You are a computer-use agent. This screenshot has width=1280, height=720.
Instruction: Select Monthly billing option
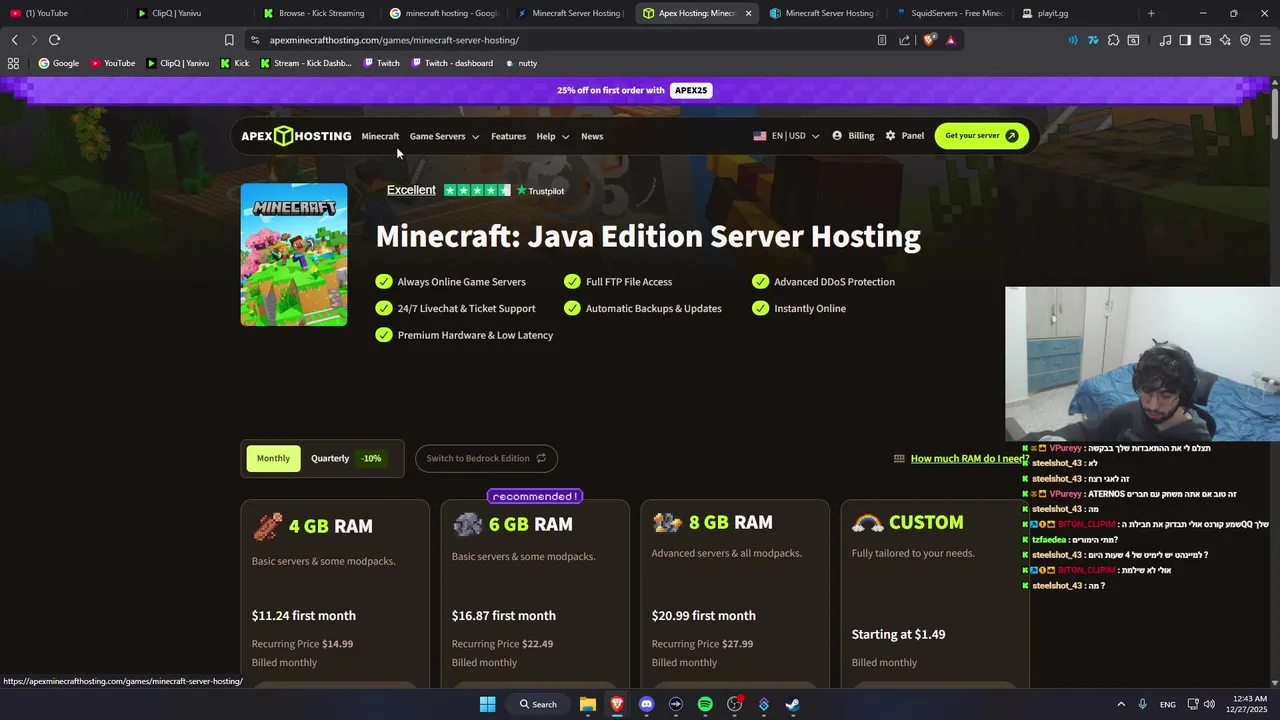tap(273, 458)
